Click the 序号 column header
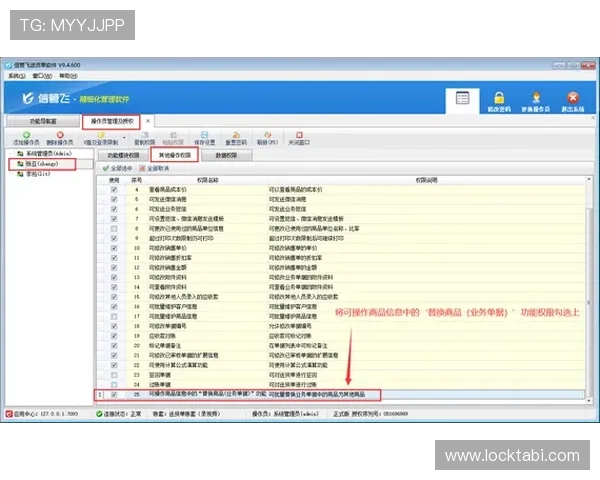The height and width of the screenshot is (480, 600). pos(137,180)
